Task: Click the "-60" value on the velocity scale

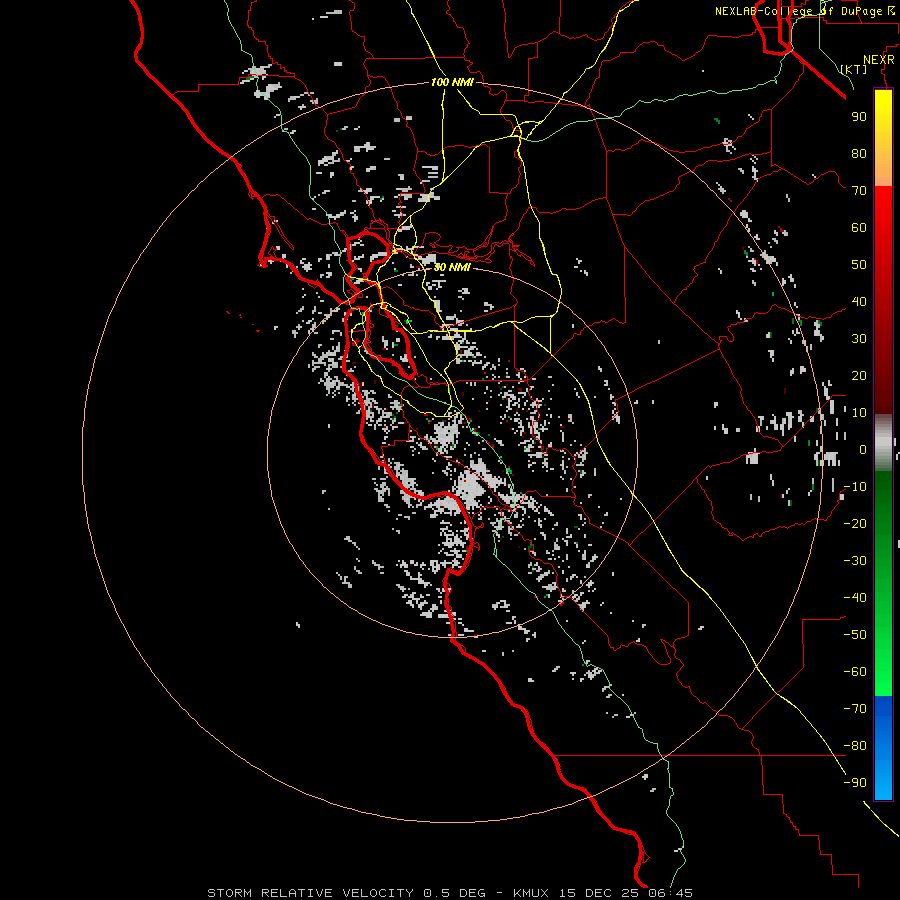Action: click(855, 672)
